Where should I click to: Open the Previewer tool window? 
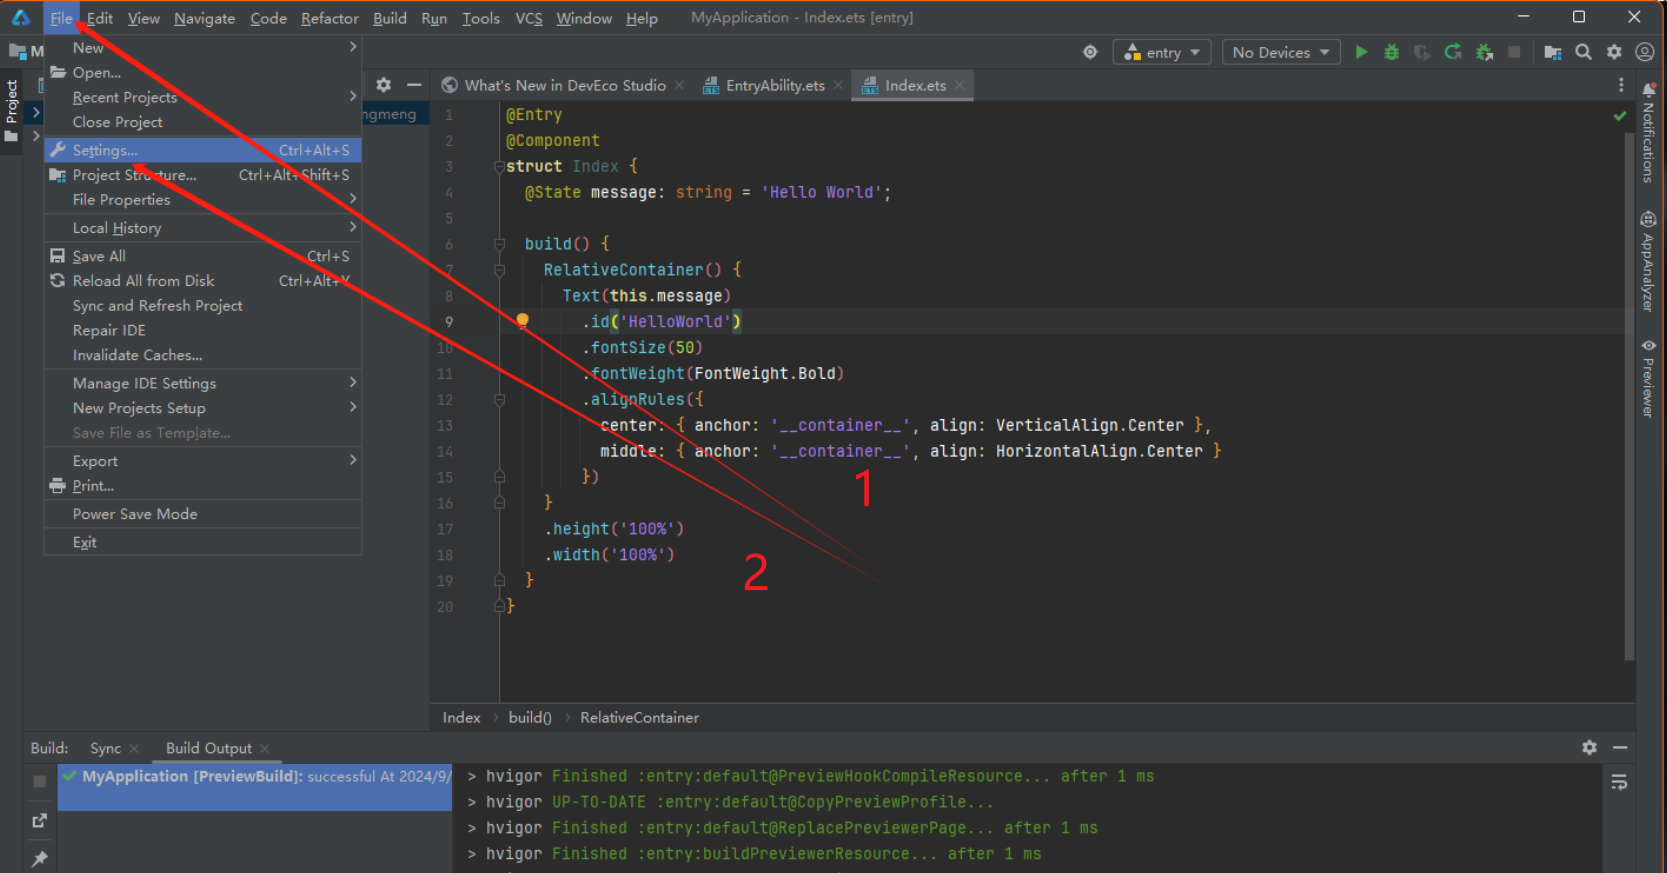(1649, 378)
